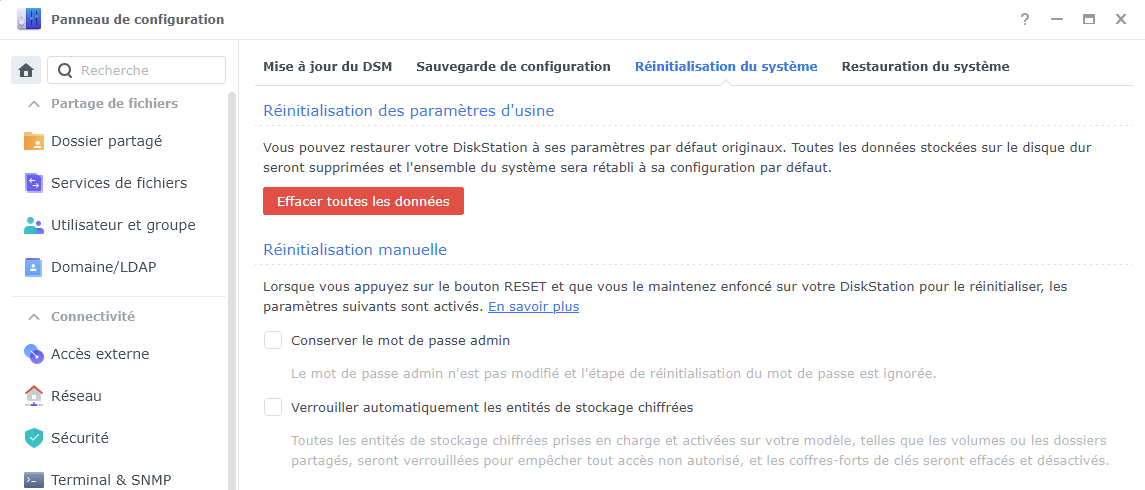Screen dimensions: 1145x490
Task: Open the En savoir plus link
Action: click(533, 307)
